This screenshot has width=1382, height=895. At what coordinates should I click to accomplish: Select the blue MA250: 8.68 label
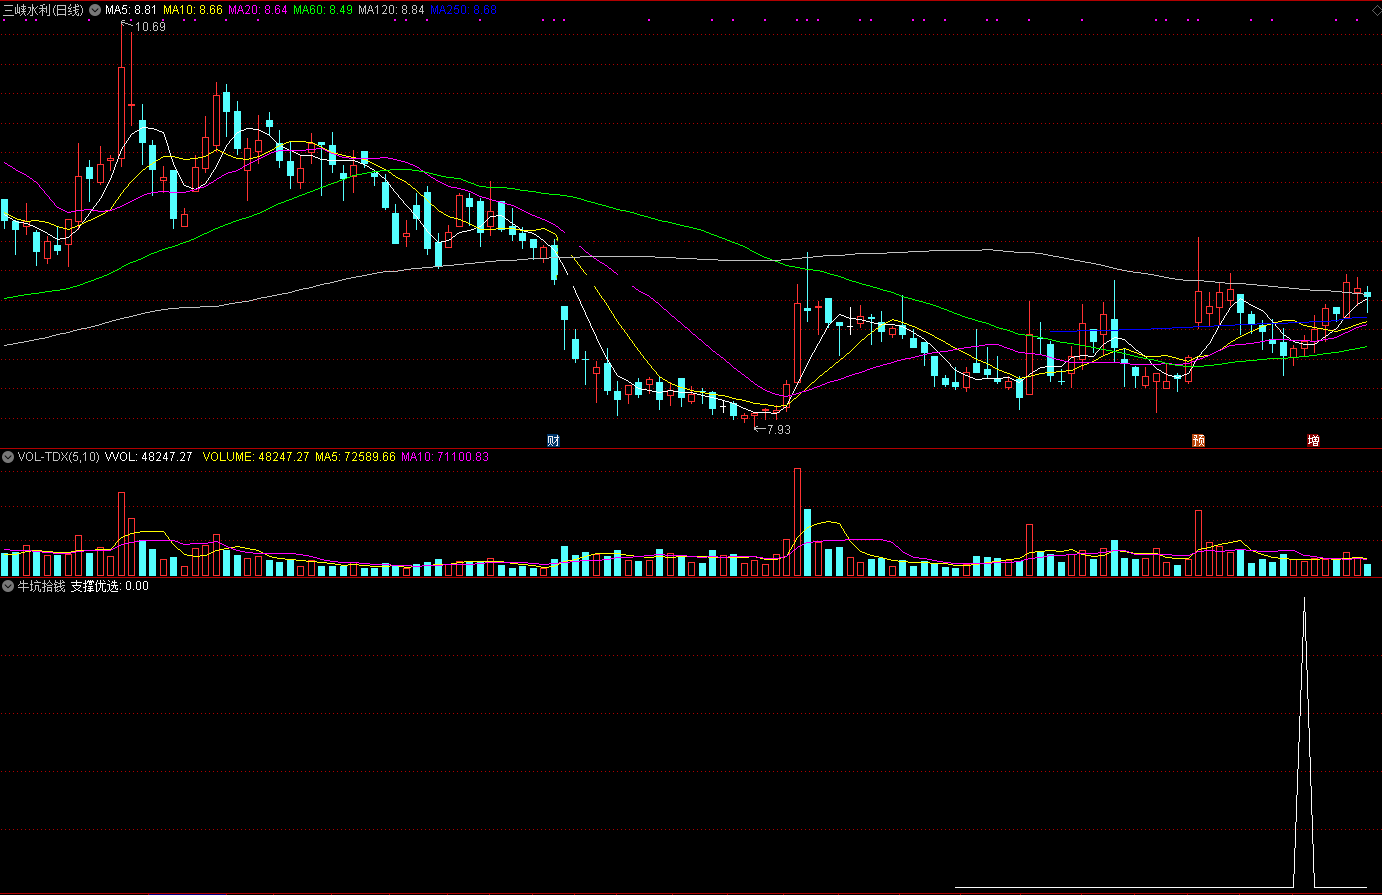click(x=463, y=9)
